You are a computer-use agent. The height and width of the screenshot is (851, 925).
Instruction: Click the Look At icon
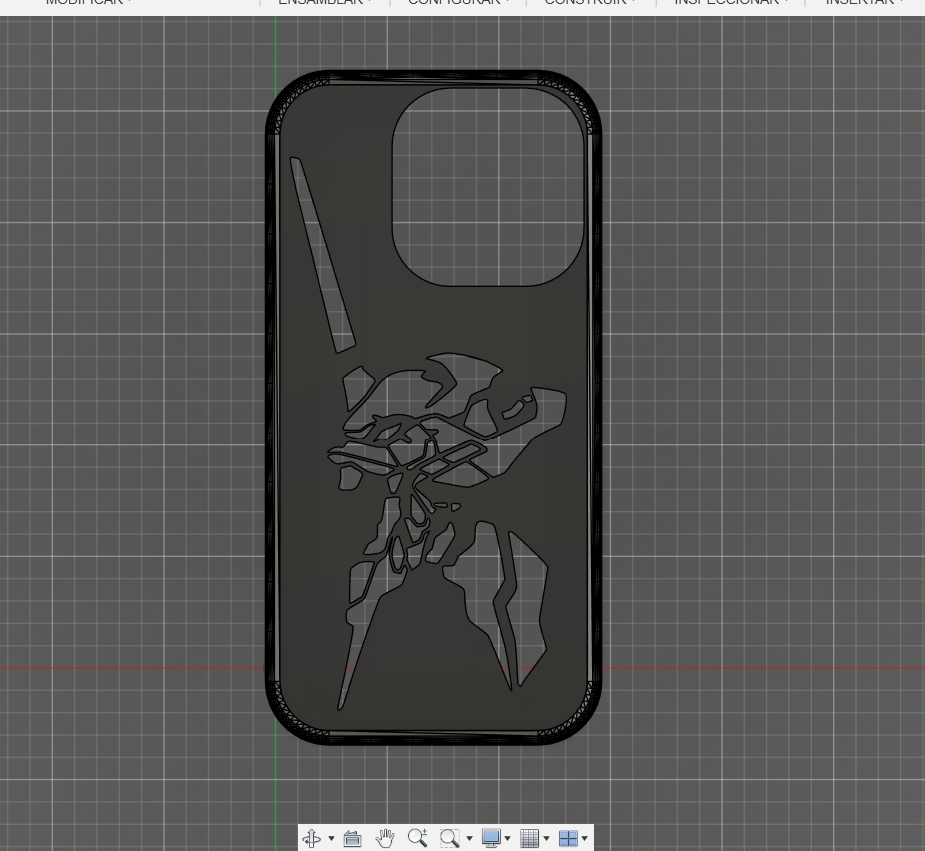click(x=352, y=838)
